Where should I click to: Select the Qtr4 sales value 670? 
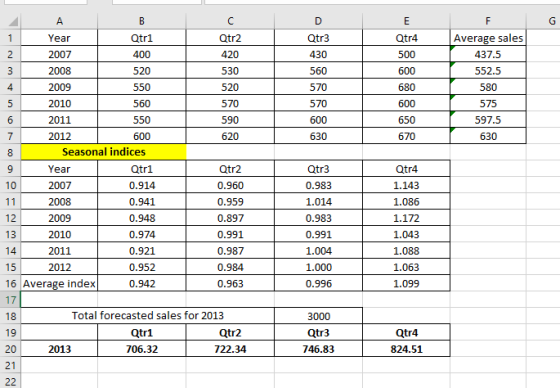click(406, 136)
